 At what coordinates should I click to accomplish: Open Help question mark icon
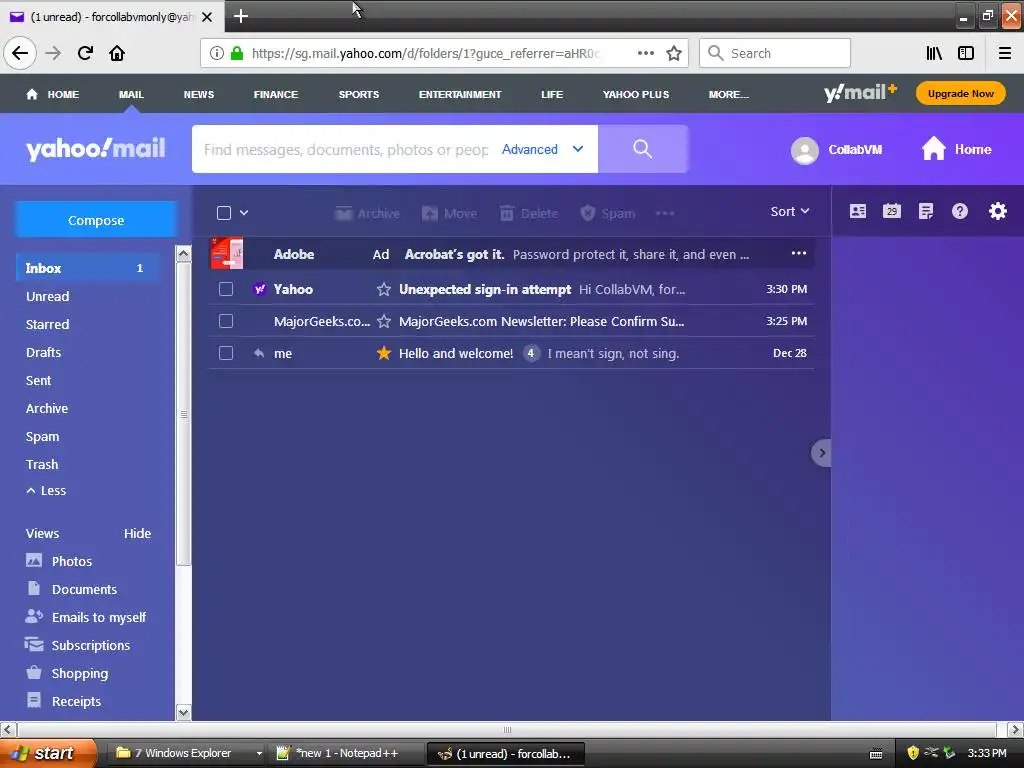pos(959,211)
